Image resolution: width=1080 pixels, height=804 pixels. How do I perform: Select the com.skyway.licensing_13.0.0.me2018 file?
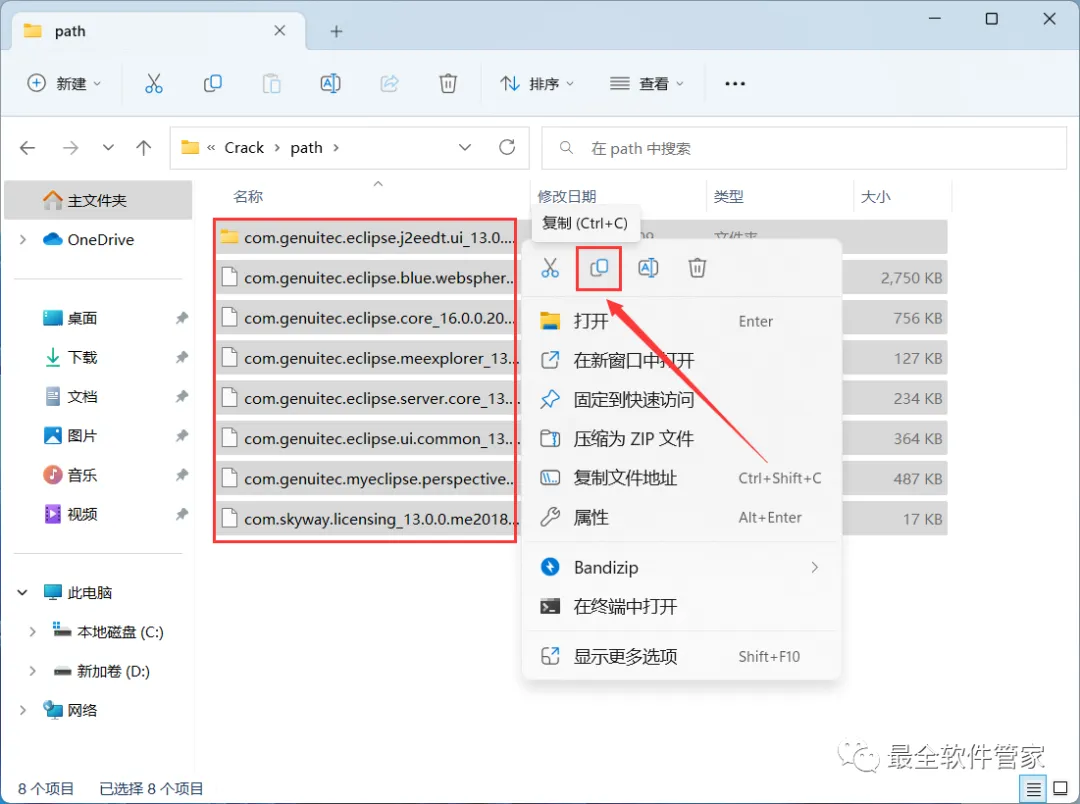(x=366, y=519)
